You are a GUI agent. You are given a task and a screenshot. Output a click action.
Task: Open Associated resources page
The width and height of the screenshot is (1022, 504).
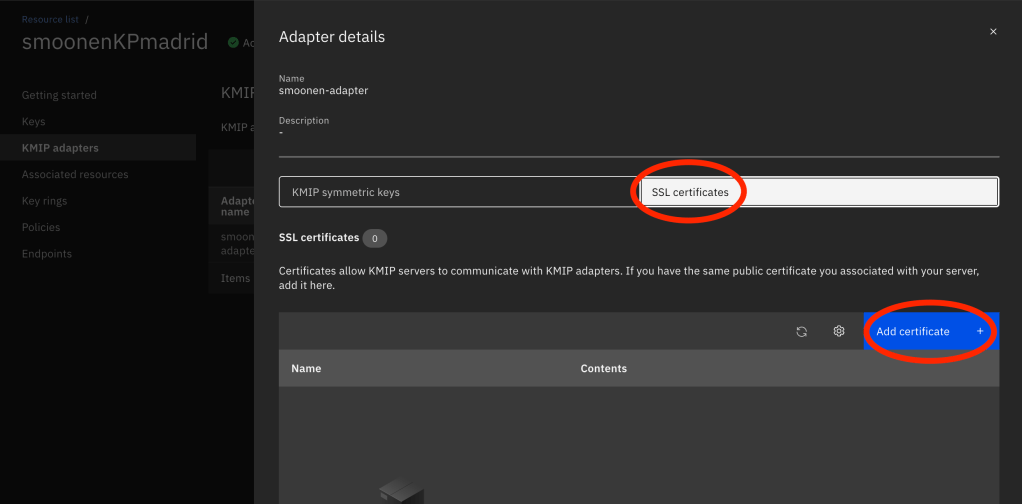[x=75, y=174]
